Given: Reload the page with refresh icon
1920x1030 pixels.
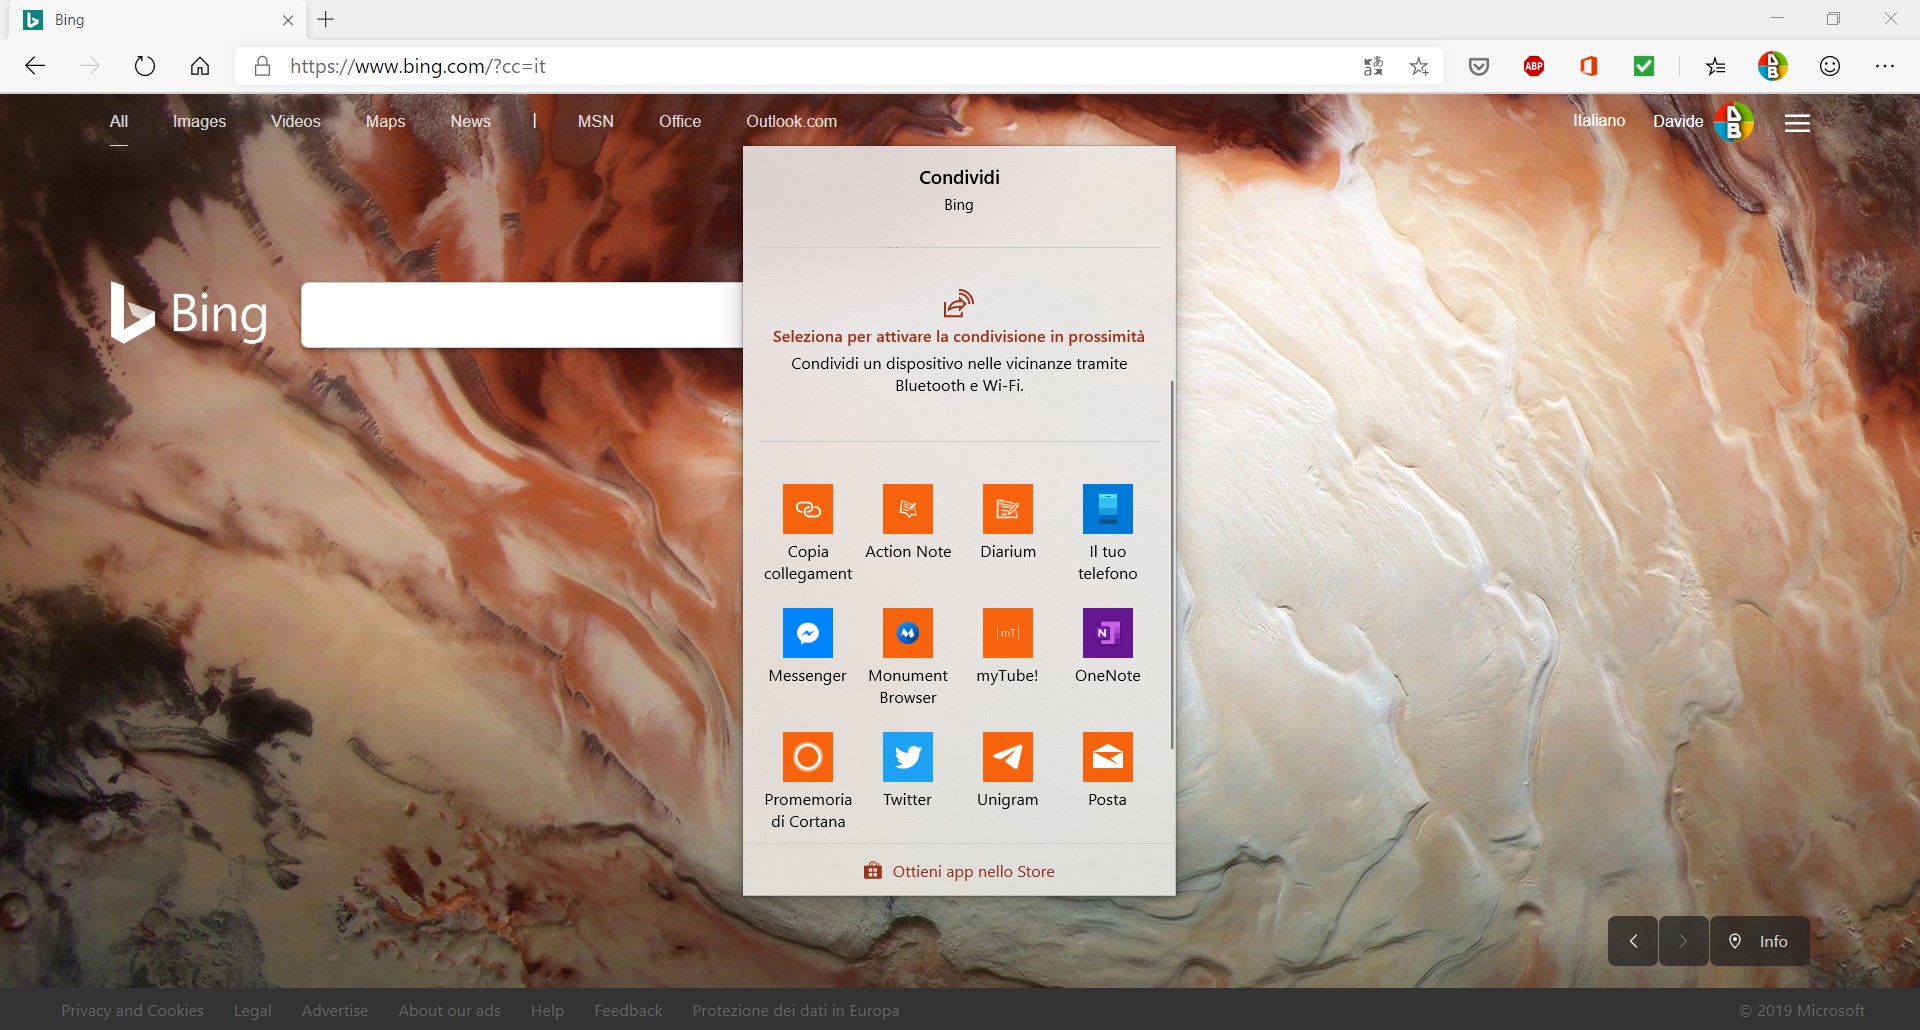Looking at the screenshot, I should click(x=145, y=66).
